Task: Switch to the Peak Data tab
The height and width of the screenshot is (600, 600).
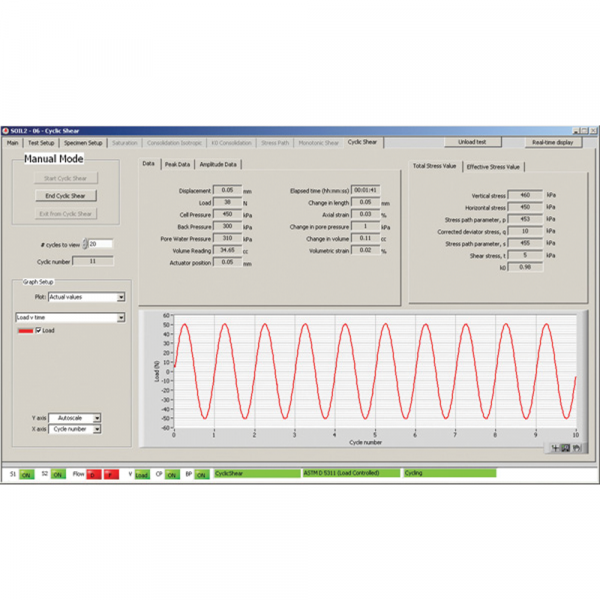Action: 177,163
